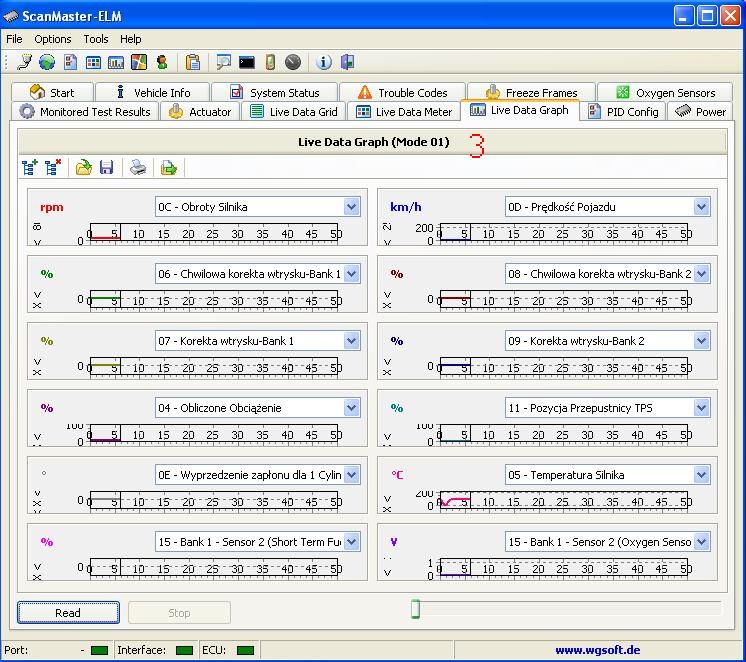Open the www.wgsoft.de link
Image resolution: width=746 pixels, height=662 pixels.
click(597, 650)
